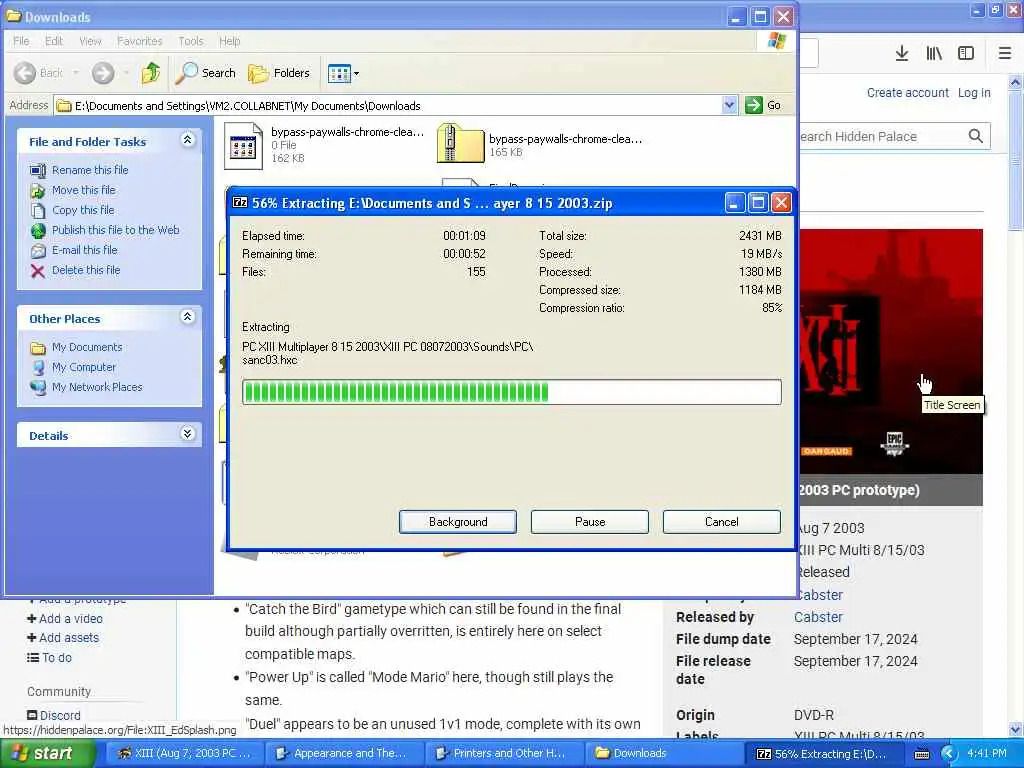Expand the Address bar dropdown arrow
The height and width of the screenshot is (768, 1024).
click(729, 104)
